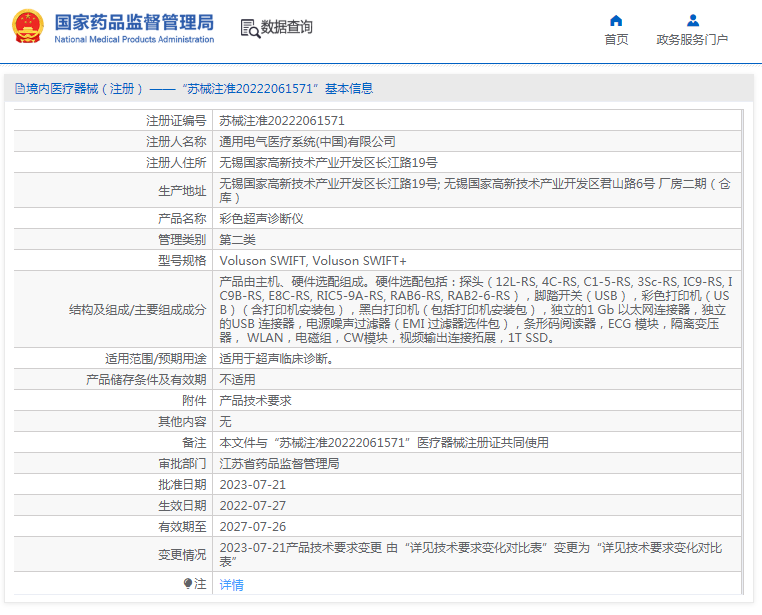Click the 管理类别 label
762x615 pixels.
[x=182, y=239]
